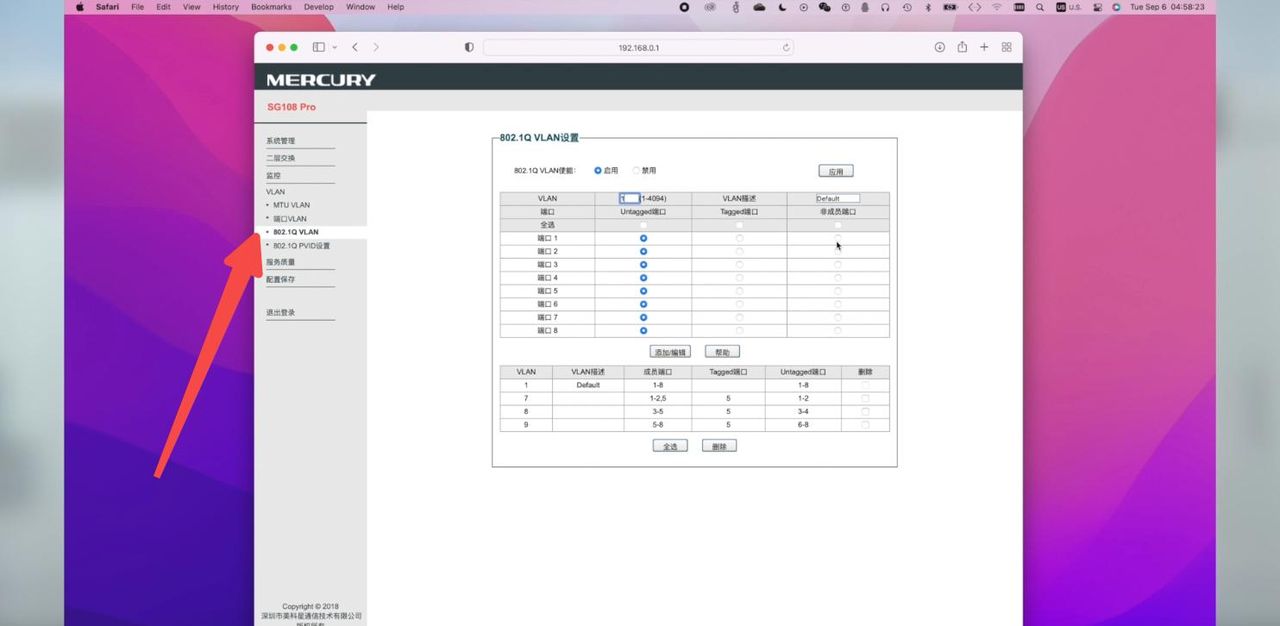Click the code brackets menu bar icon
The width and height of the screenshot is (1280, 626).
click(974, 7)
